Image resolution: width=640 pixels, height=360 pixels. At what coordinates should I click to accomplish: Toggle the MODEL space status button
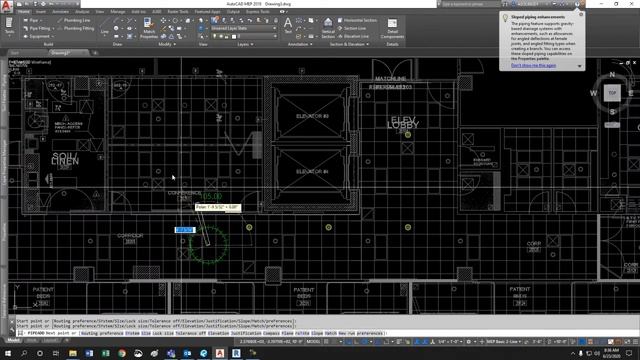coord(313,342)
